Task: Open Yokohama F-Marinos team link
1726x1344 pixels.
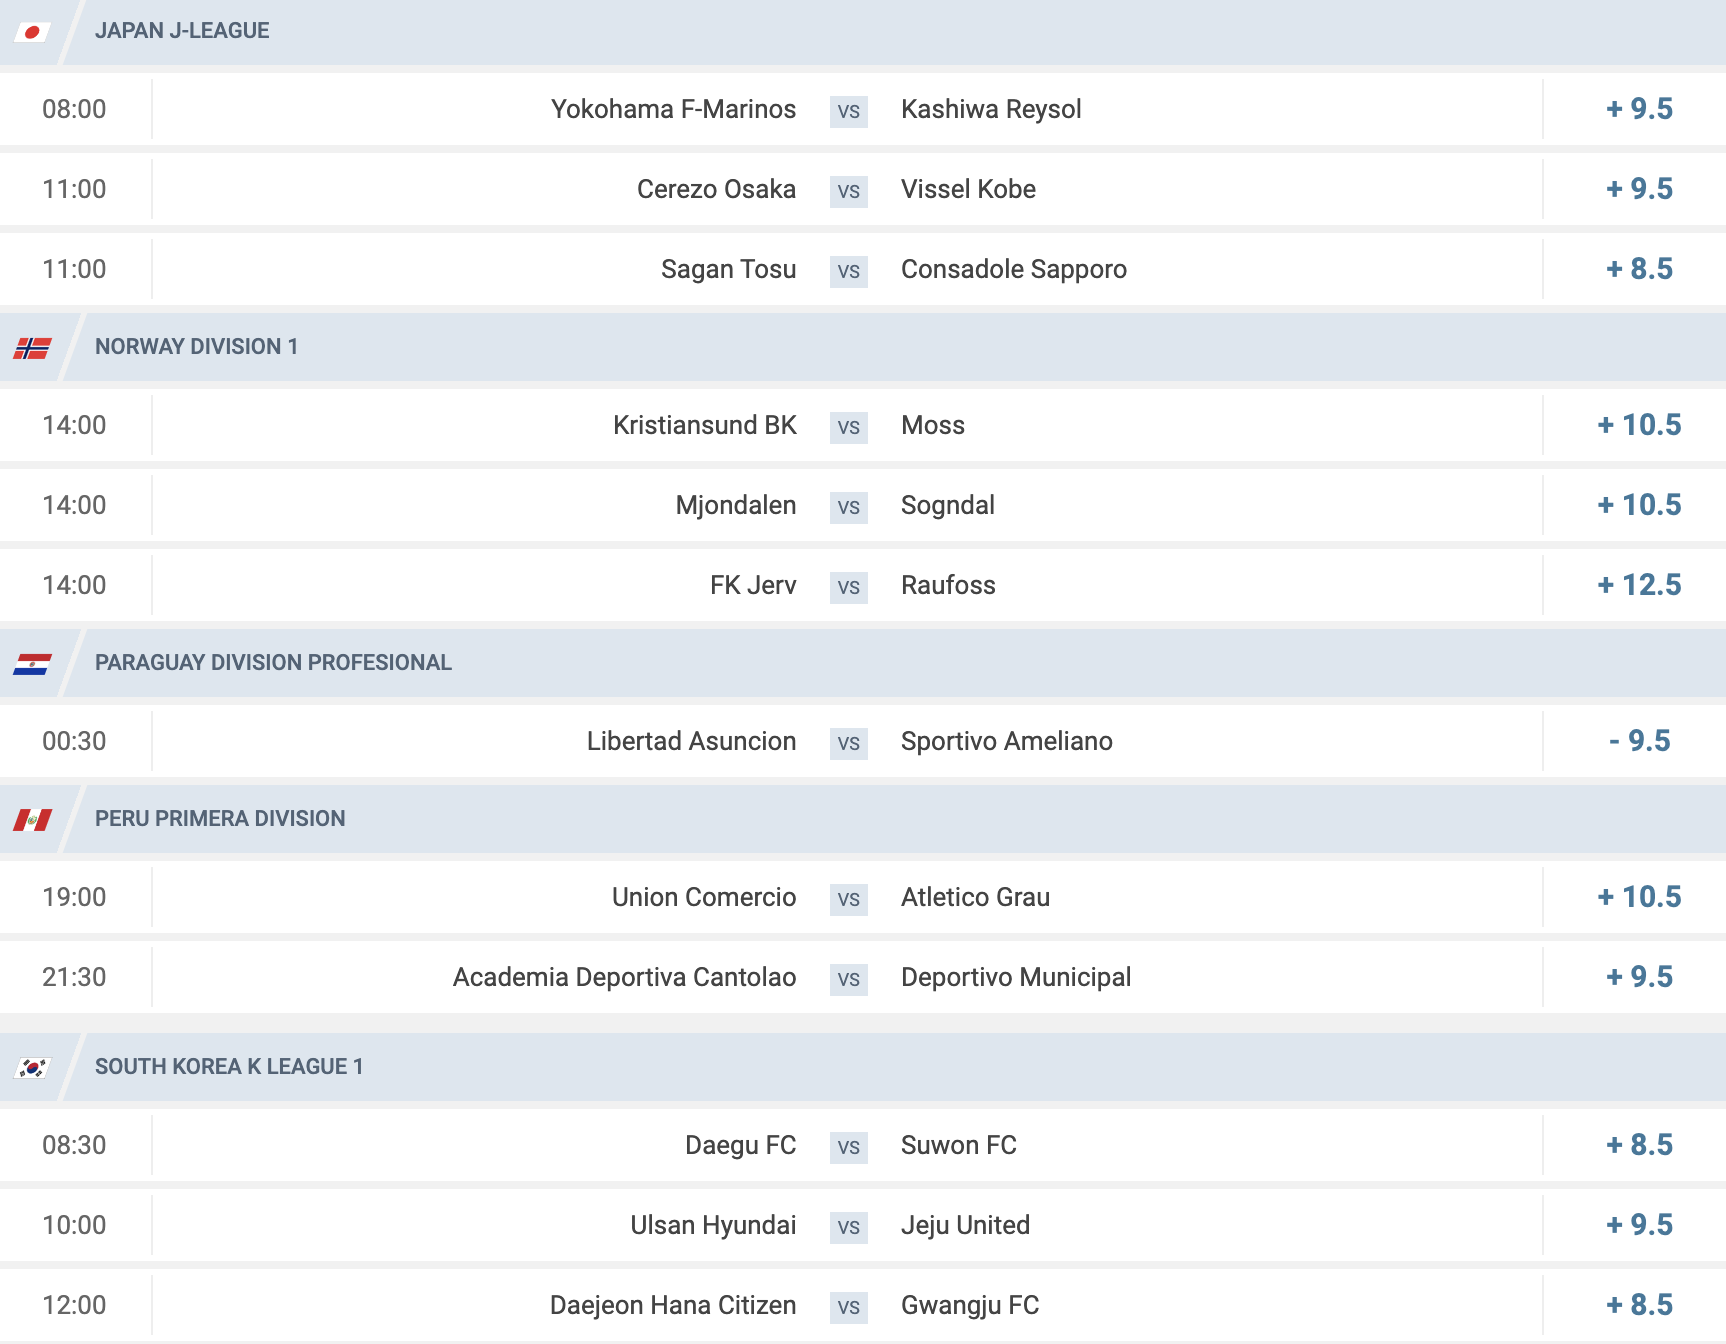Action: tap(673, 109)
